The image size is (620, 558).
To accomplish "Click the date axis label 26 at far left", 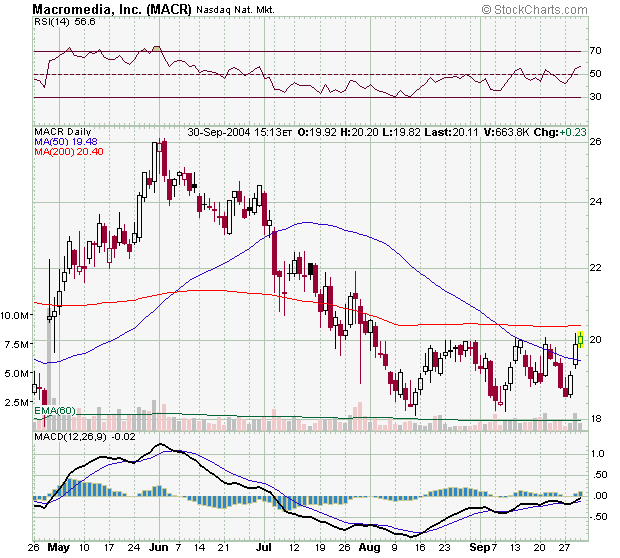I will [x=34, y=547].
